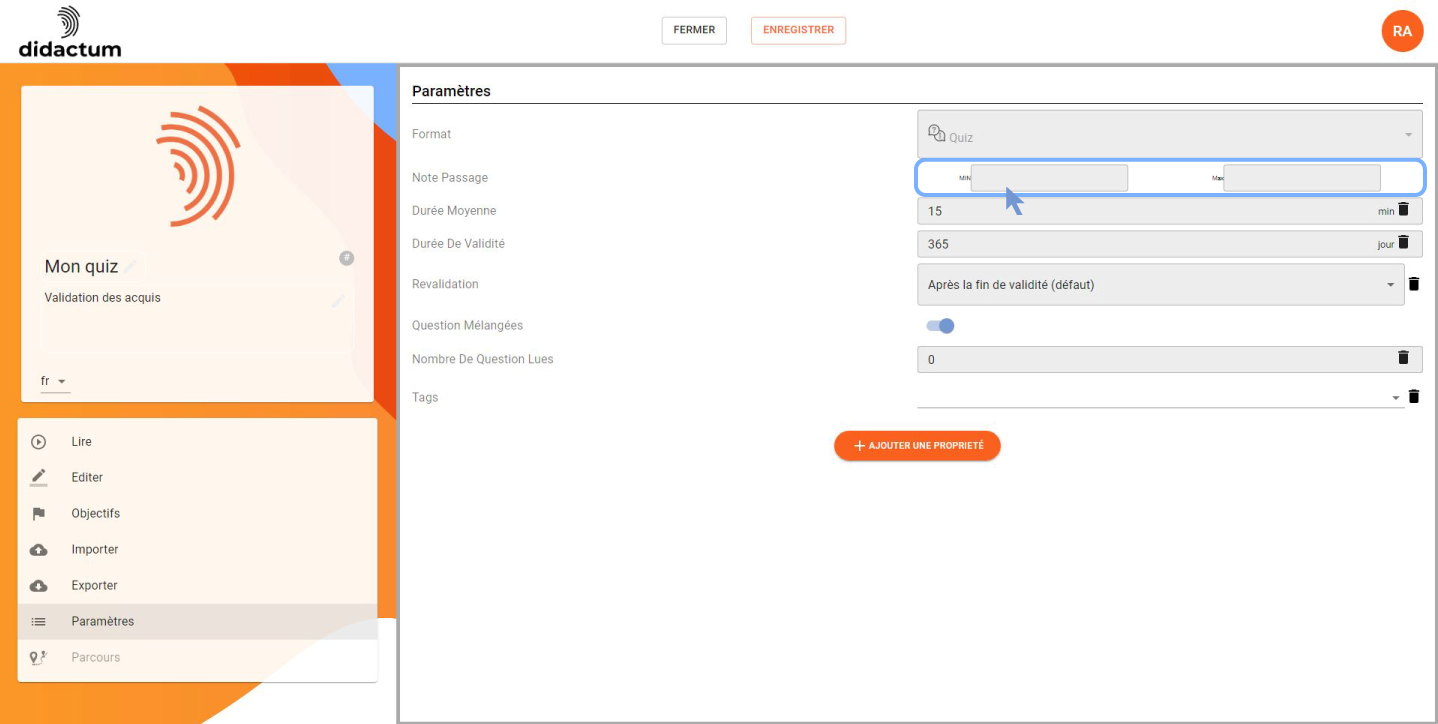Open the Revalidation dropdown
Screen dimensions: 1438x724
1160,284
